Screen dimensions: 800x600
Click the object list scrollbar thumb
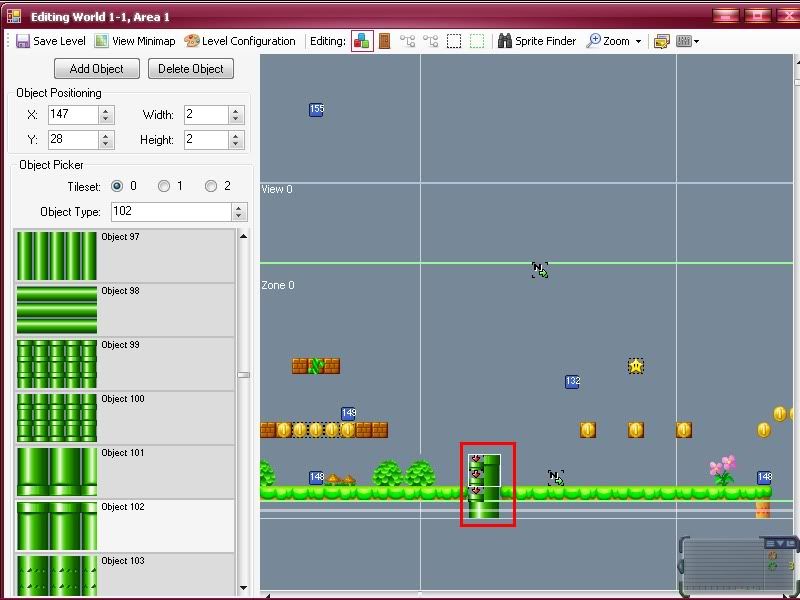(x=243, y=375)
